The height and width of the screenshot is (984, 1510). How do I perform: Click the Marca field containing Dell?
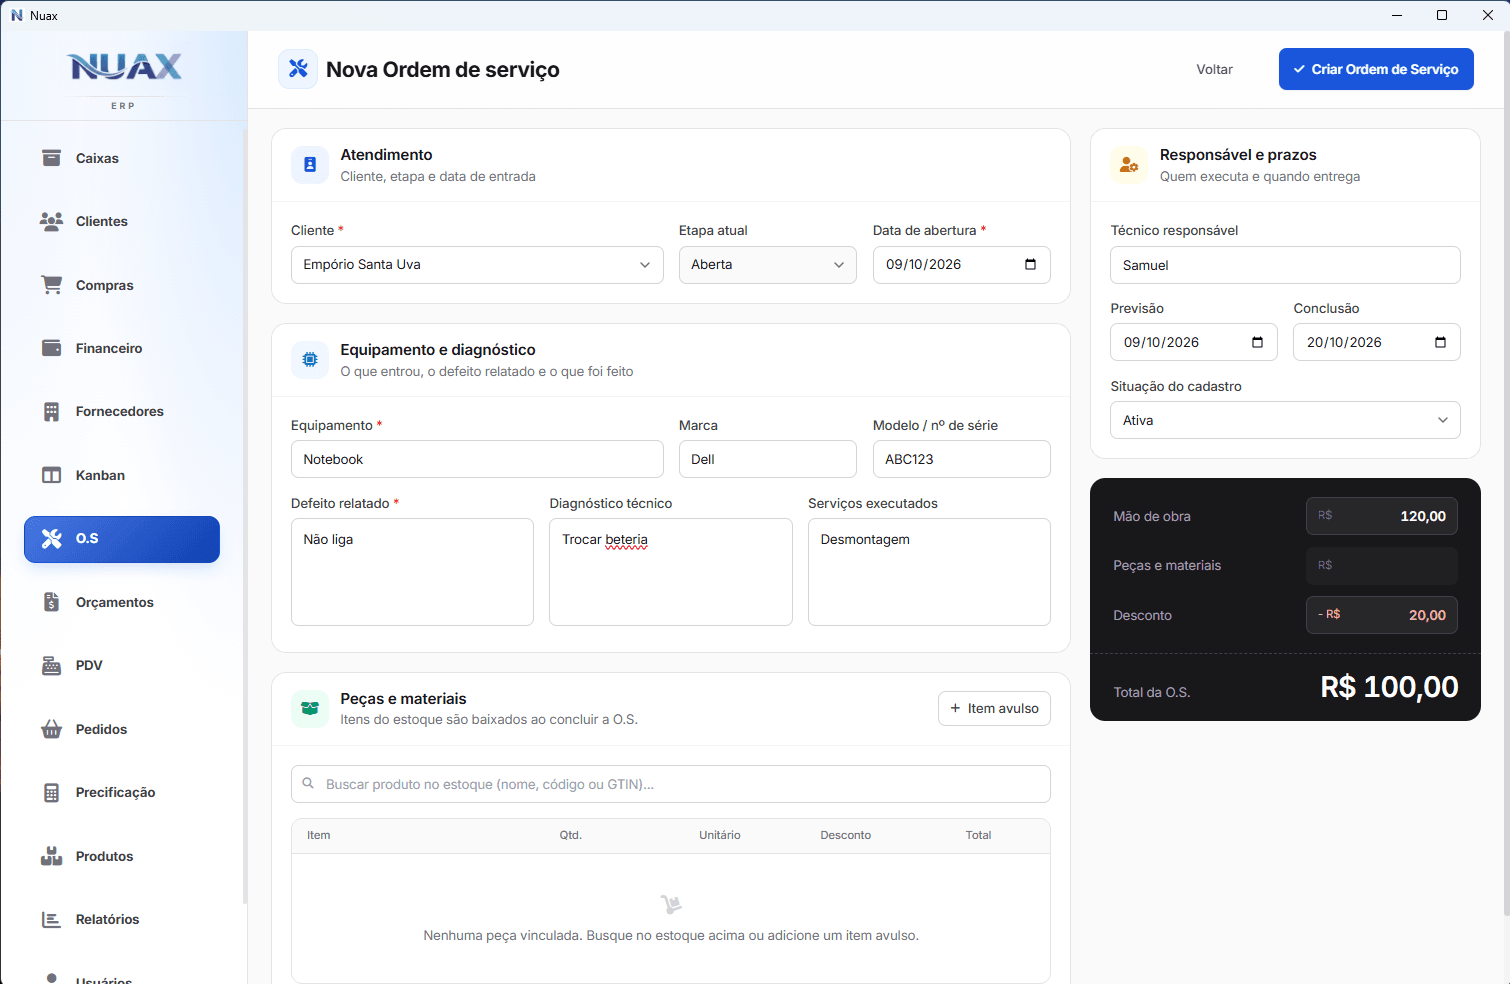[x=767, y=459]
